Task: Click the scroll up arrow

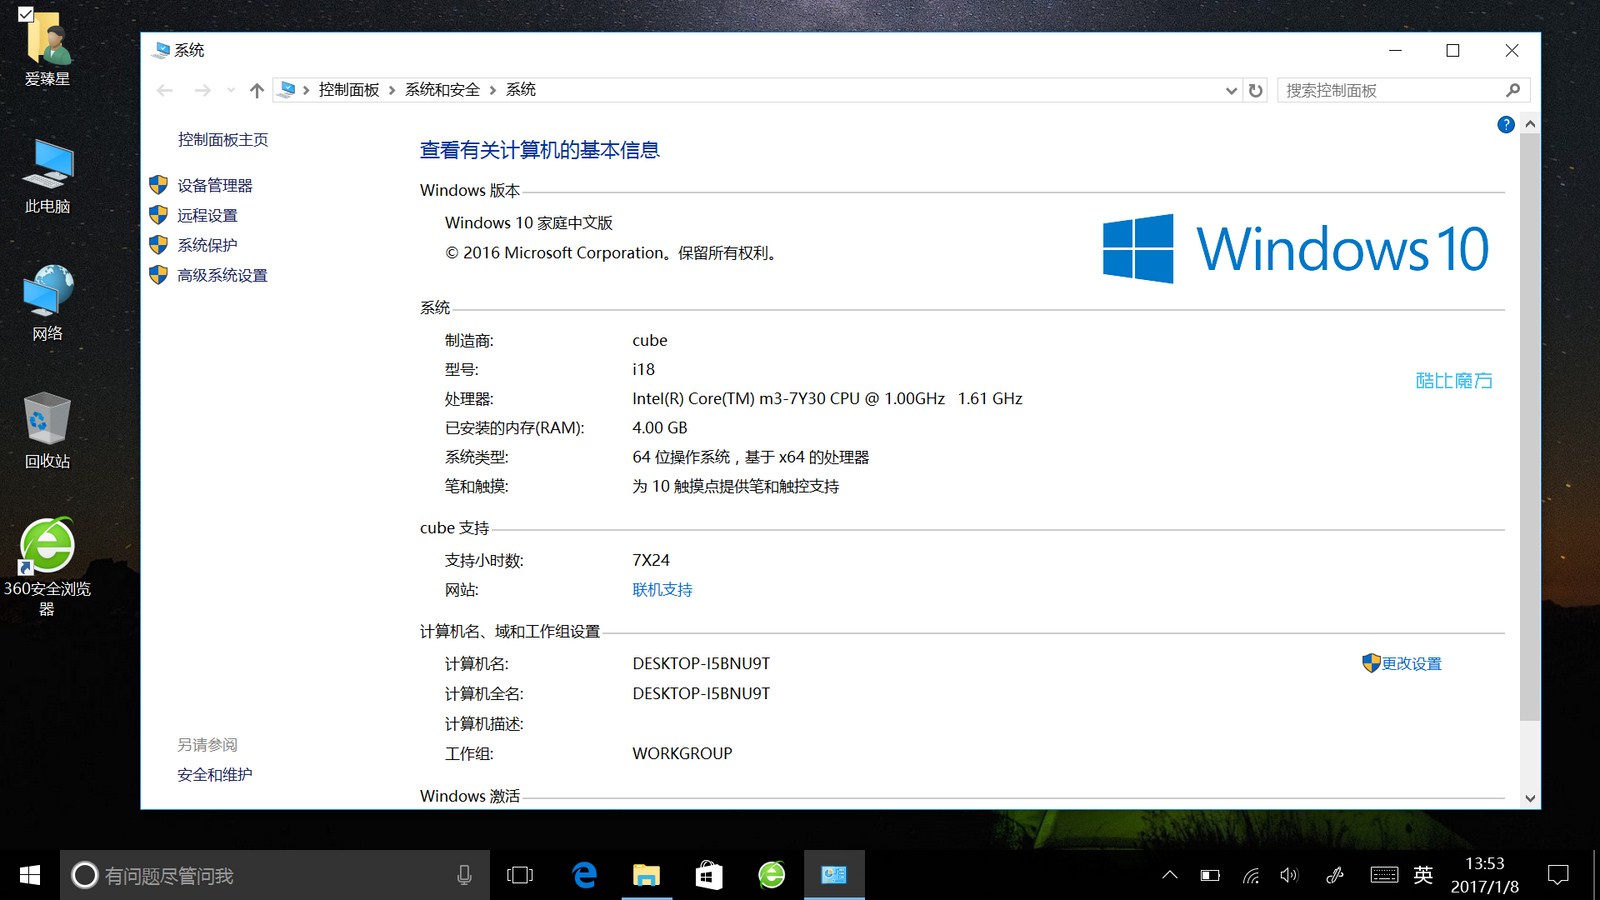Action: tap(1530, 125)
